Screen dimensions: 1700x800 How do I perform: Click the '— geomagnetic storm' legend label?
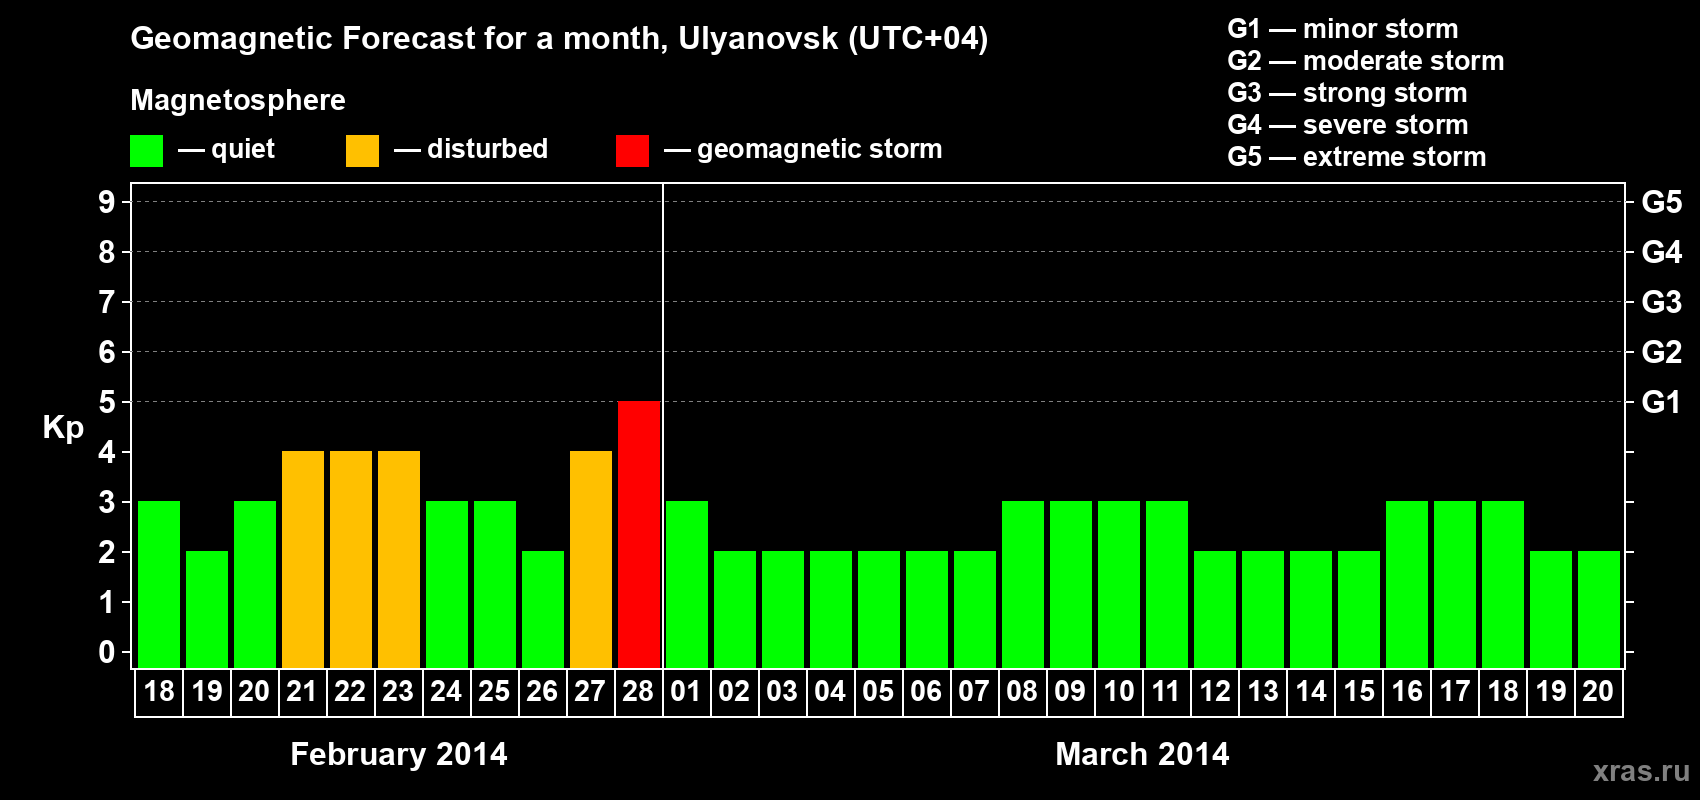[x=803, y=149]
